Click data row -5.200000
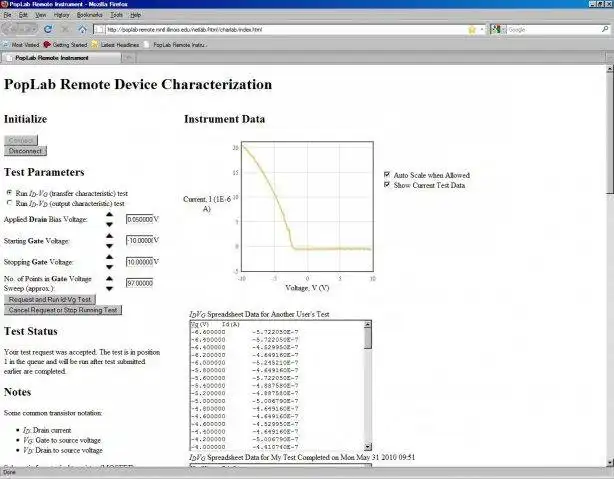The image size is (614, 479). [245, 393]
